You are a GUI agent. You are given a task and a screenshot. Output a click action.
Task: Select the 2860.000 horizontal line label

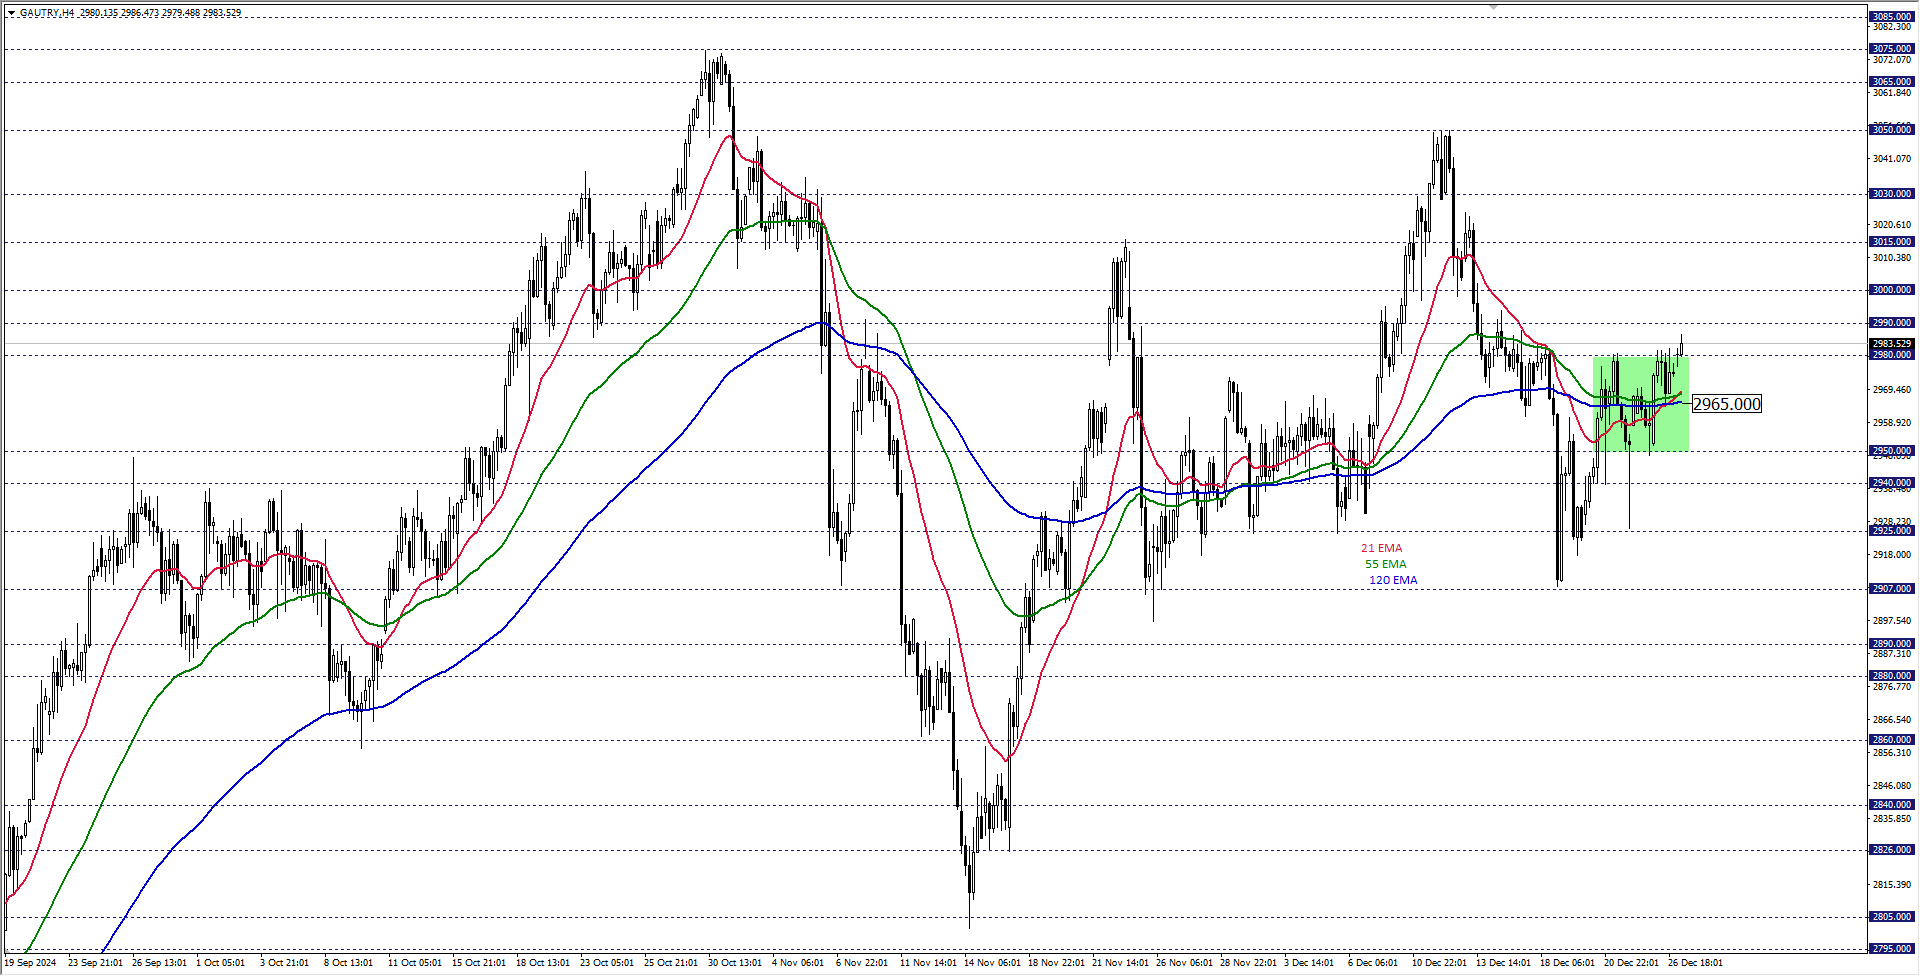[1891, 740]
